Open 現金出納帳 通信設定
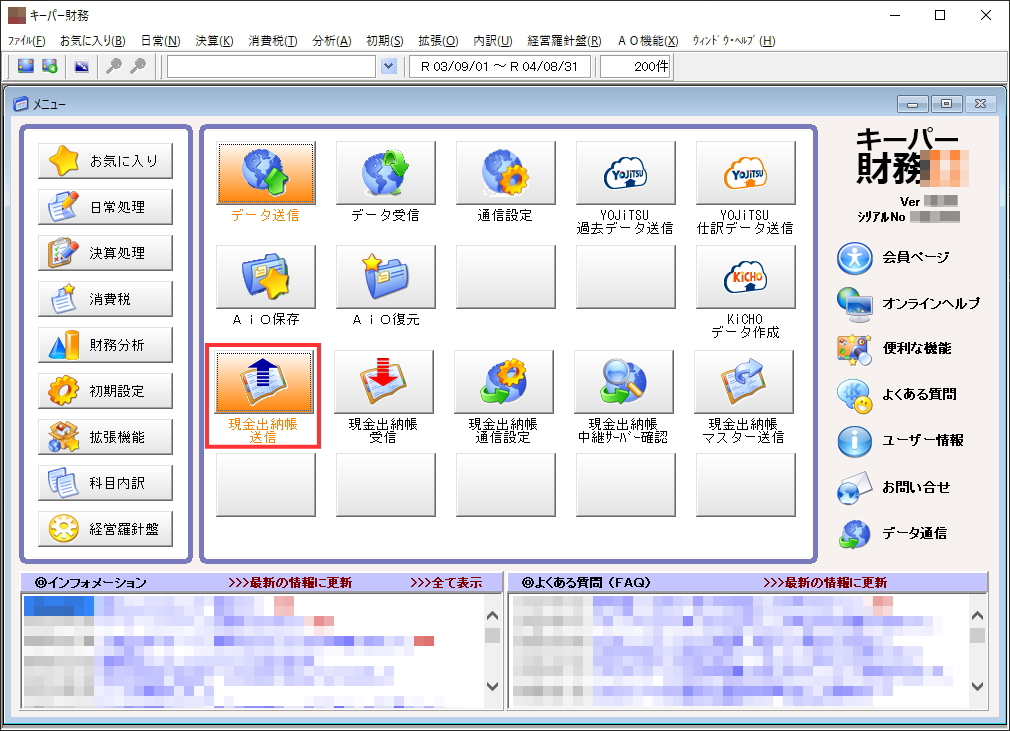Image resolution: width=1010 pixels, height=731 pixels. [x=504, y=381]
